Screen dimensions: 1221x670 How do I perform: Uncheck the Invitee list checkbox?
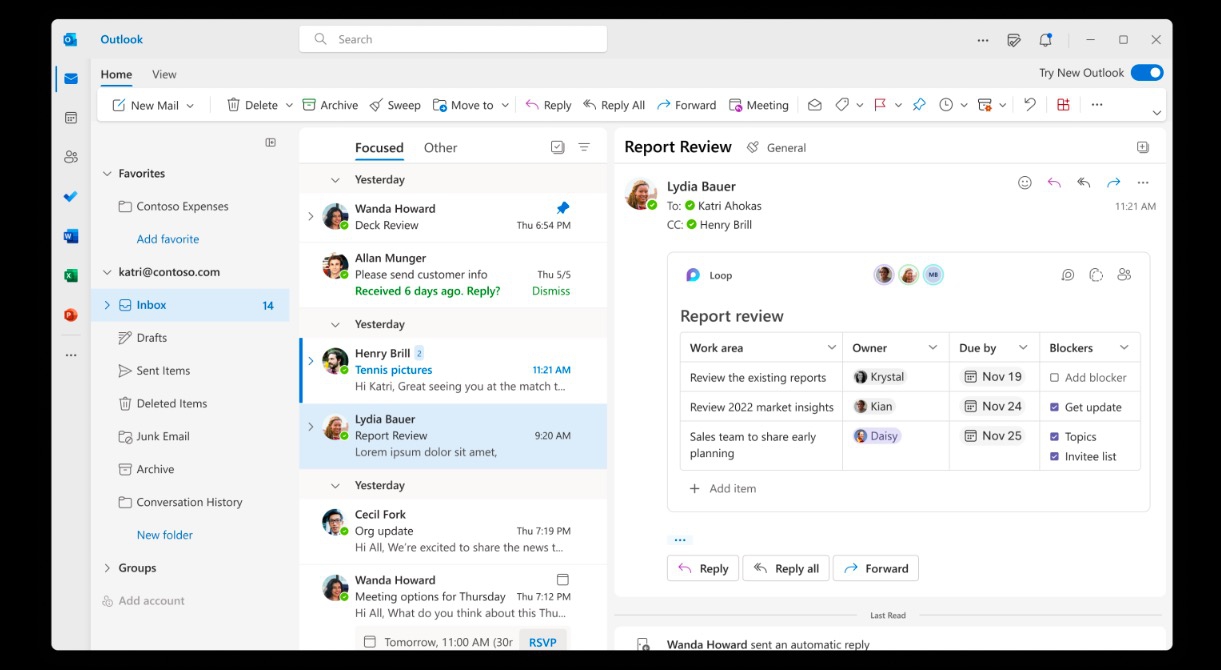[x=1055, y=457]
